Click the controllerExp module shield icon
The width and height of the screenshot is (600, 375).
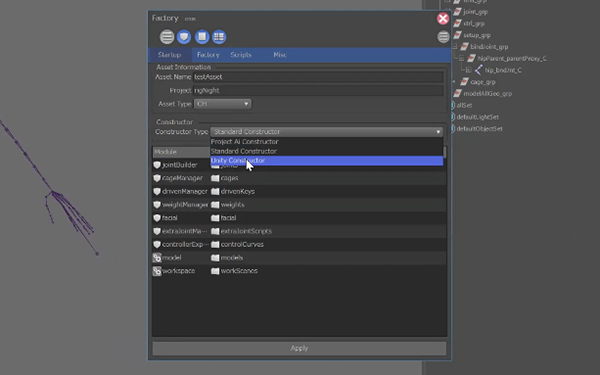(157, 244)
